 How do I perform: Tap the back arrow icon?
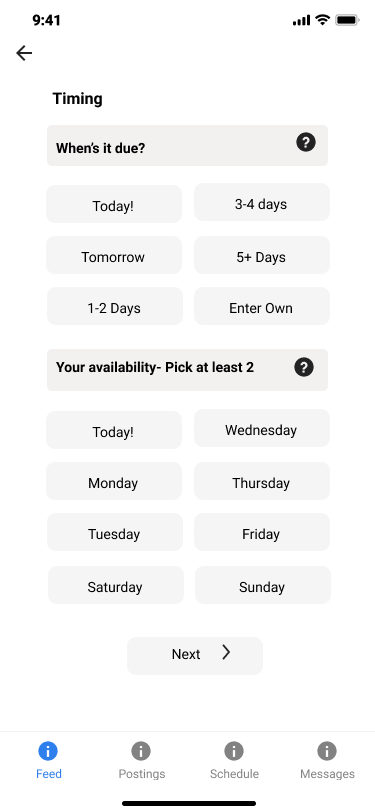[24, 53]
